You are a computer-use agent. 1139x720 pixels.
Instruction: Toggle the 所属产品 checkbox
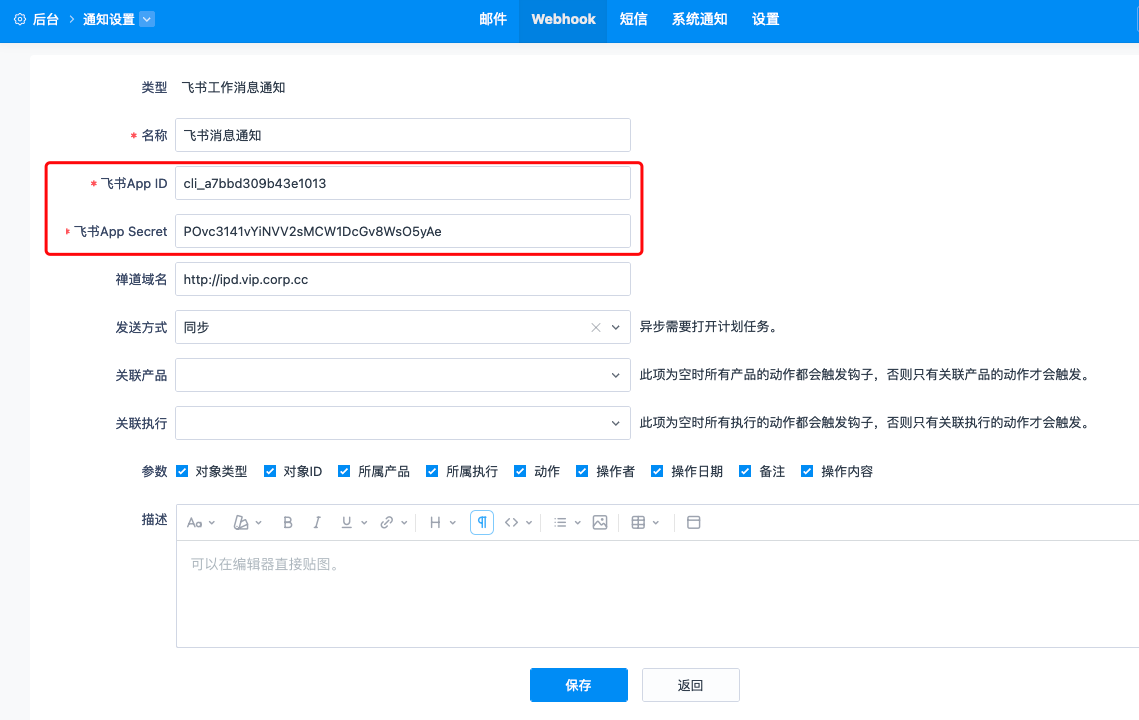pyautogui.click(x=344, y=472)
